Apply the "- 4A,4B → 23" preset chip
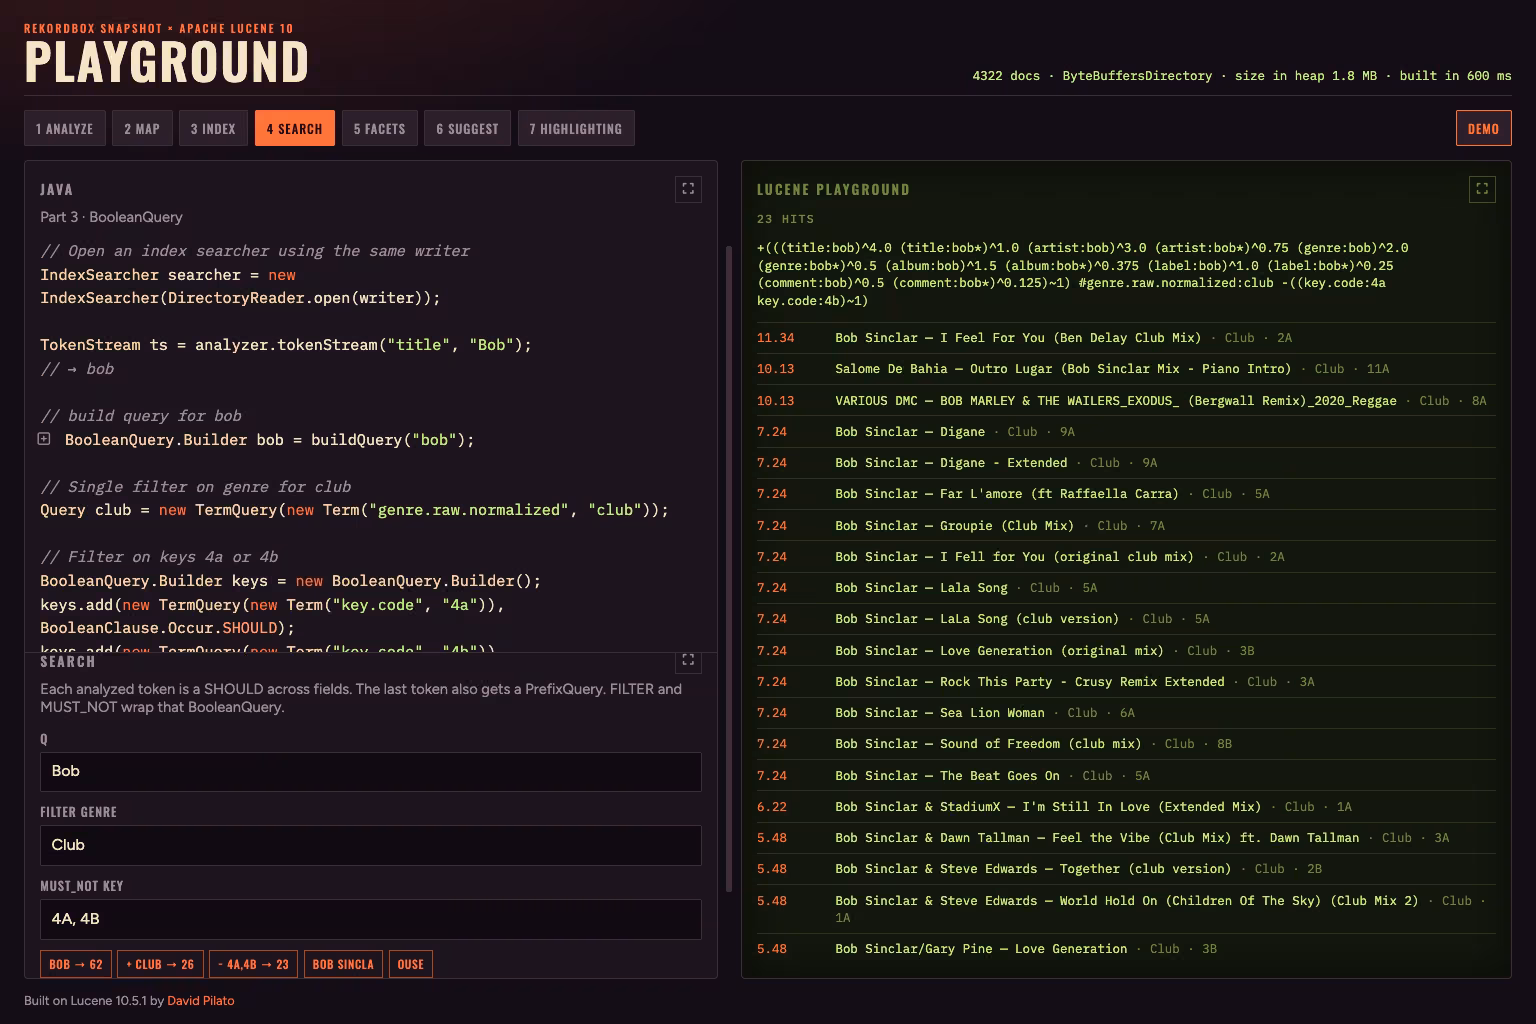Screen dimensions: 1536x1024 (253, 964)
